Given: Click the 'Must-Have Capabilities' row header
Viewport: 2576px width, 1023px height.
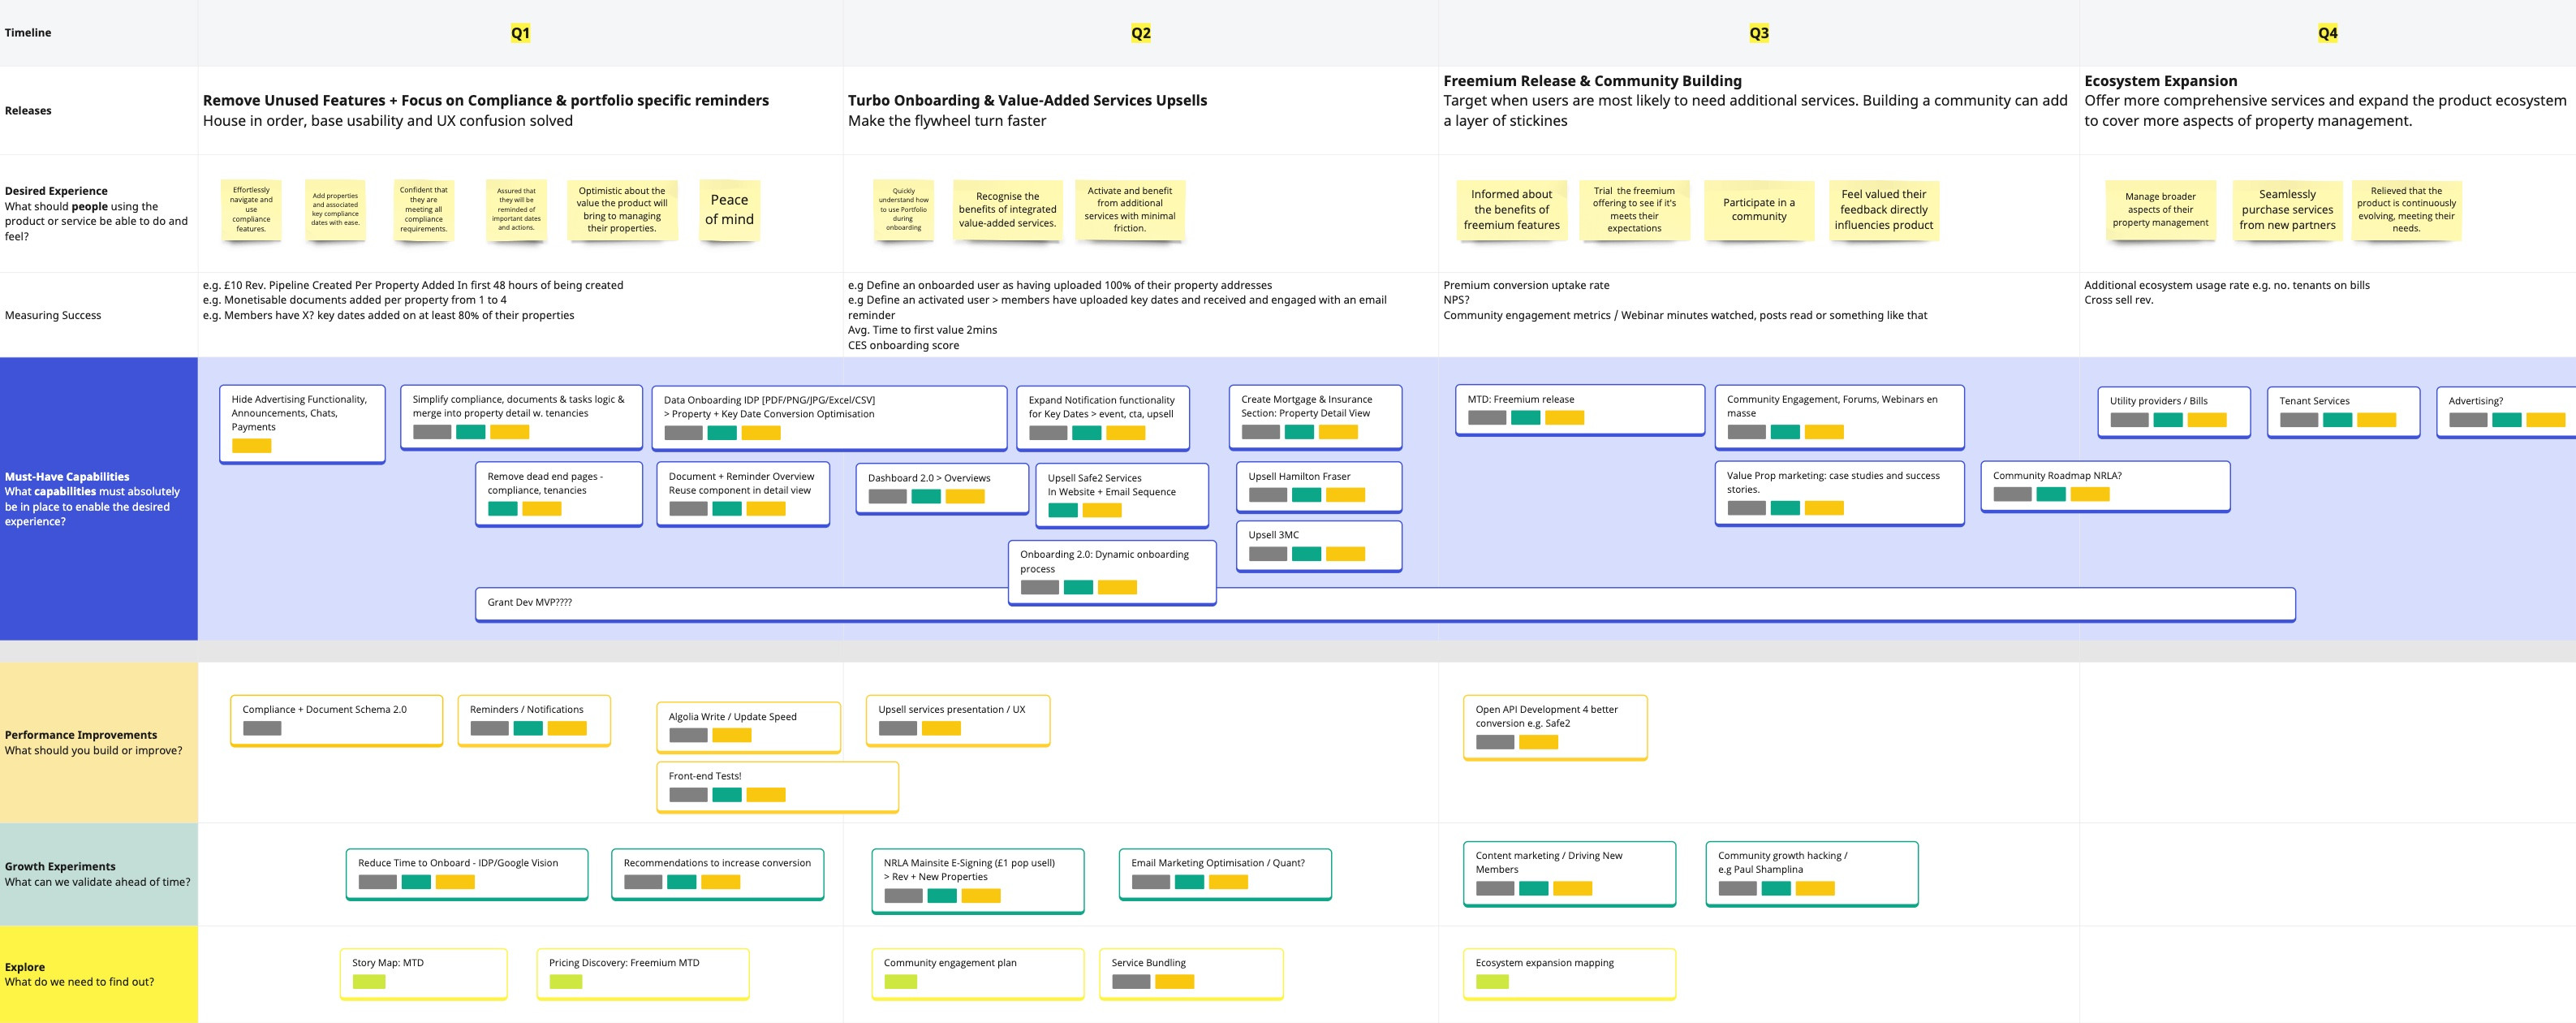Looking at the screenshot, I should point(98,498).
